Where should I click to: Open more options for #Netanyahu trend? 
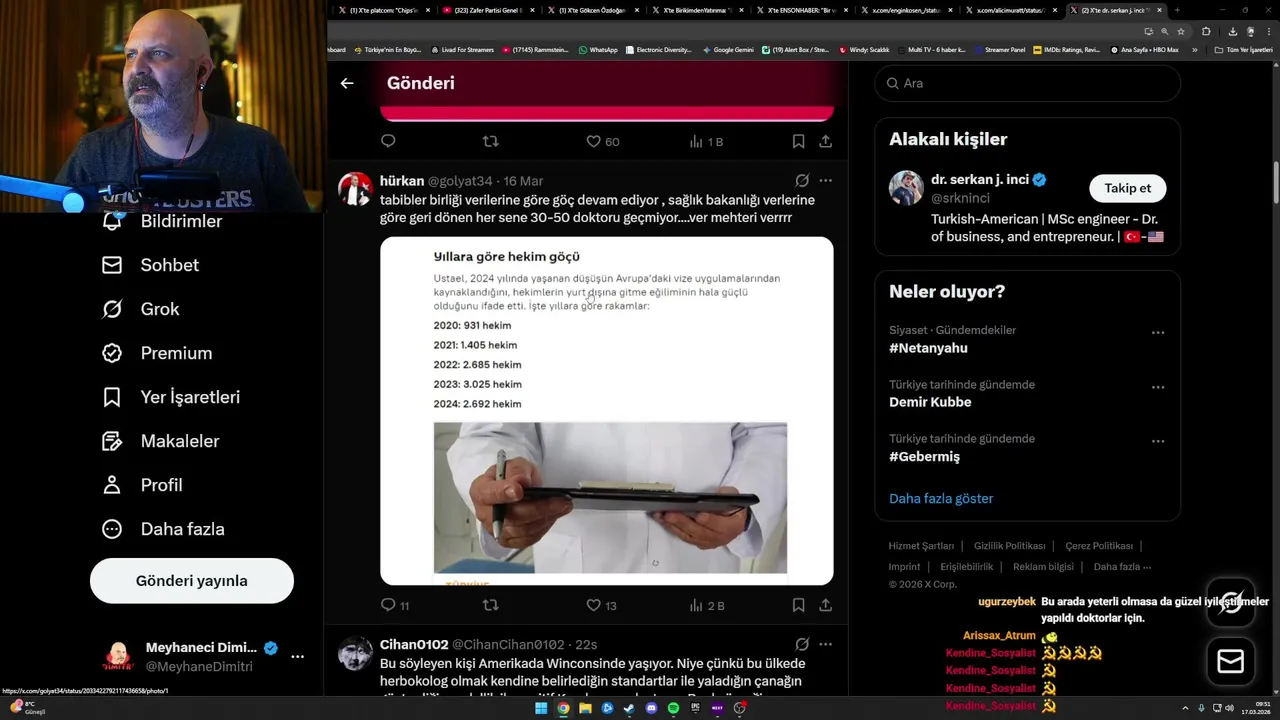click(1158, 333)
